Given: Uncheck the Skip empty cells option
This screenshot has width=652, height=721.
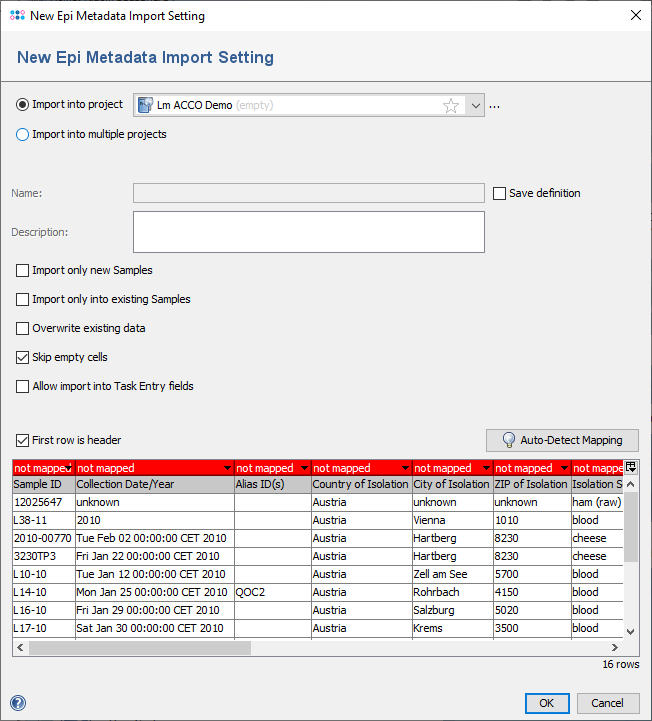Looking at the screenshot, I should [23, 357].
